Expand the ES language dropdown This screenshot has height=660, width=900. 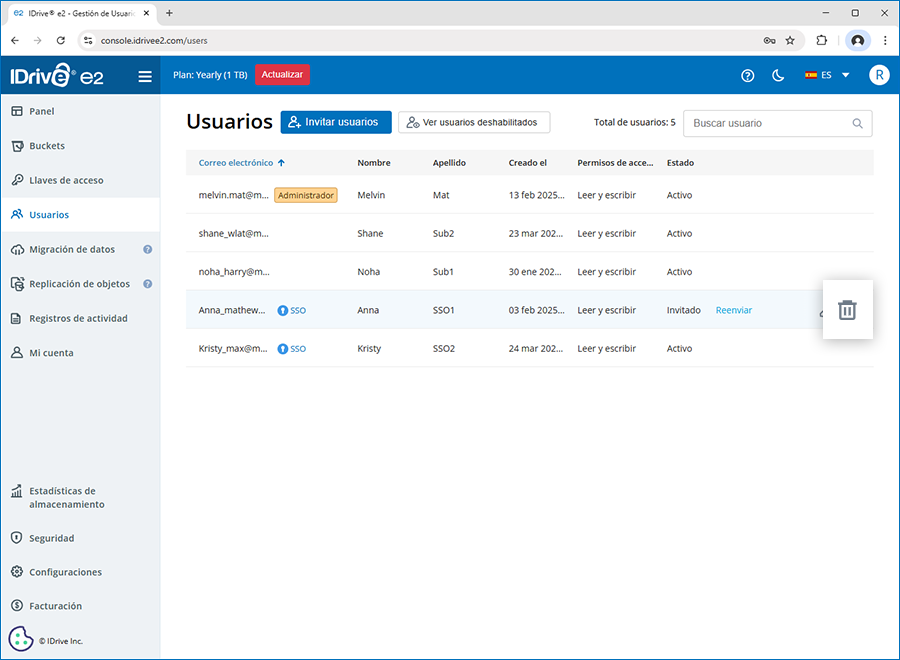(827, 76)
